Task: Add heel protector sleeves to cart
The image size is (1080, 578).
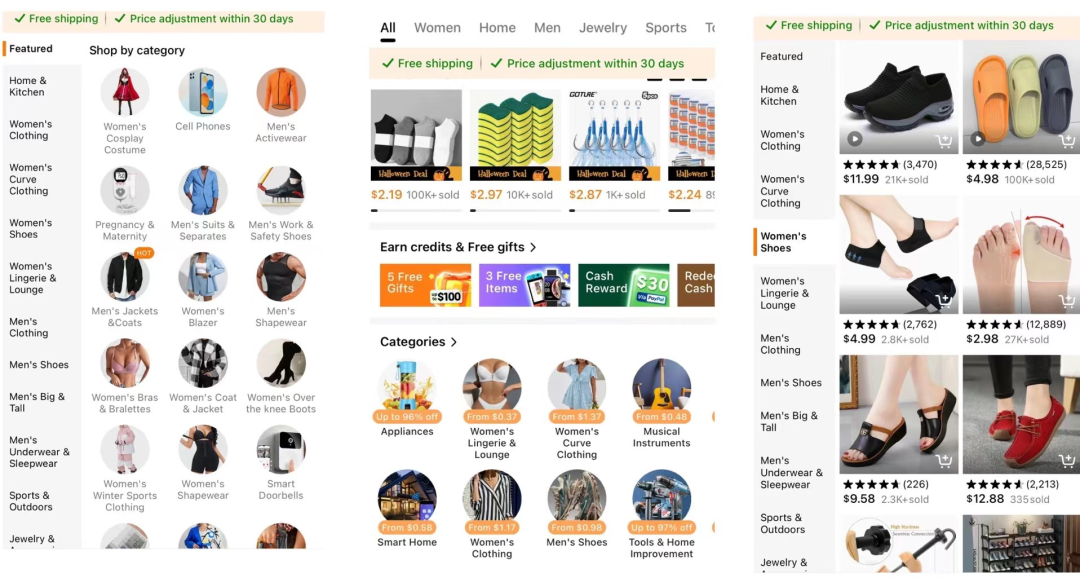Action: click(944, 301)
